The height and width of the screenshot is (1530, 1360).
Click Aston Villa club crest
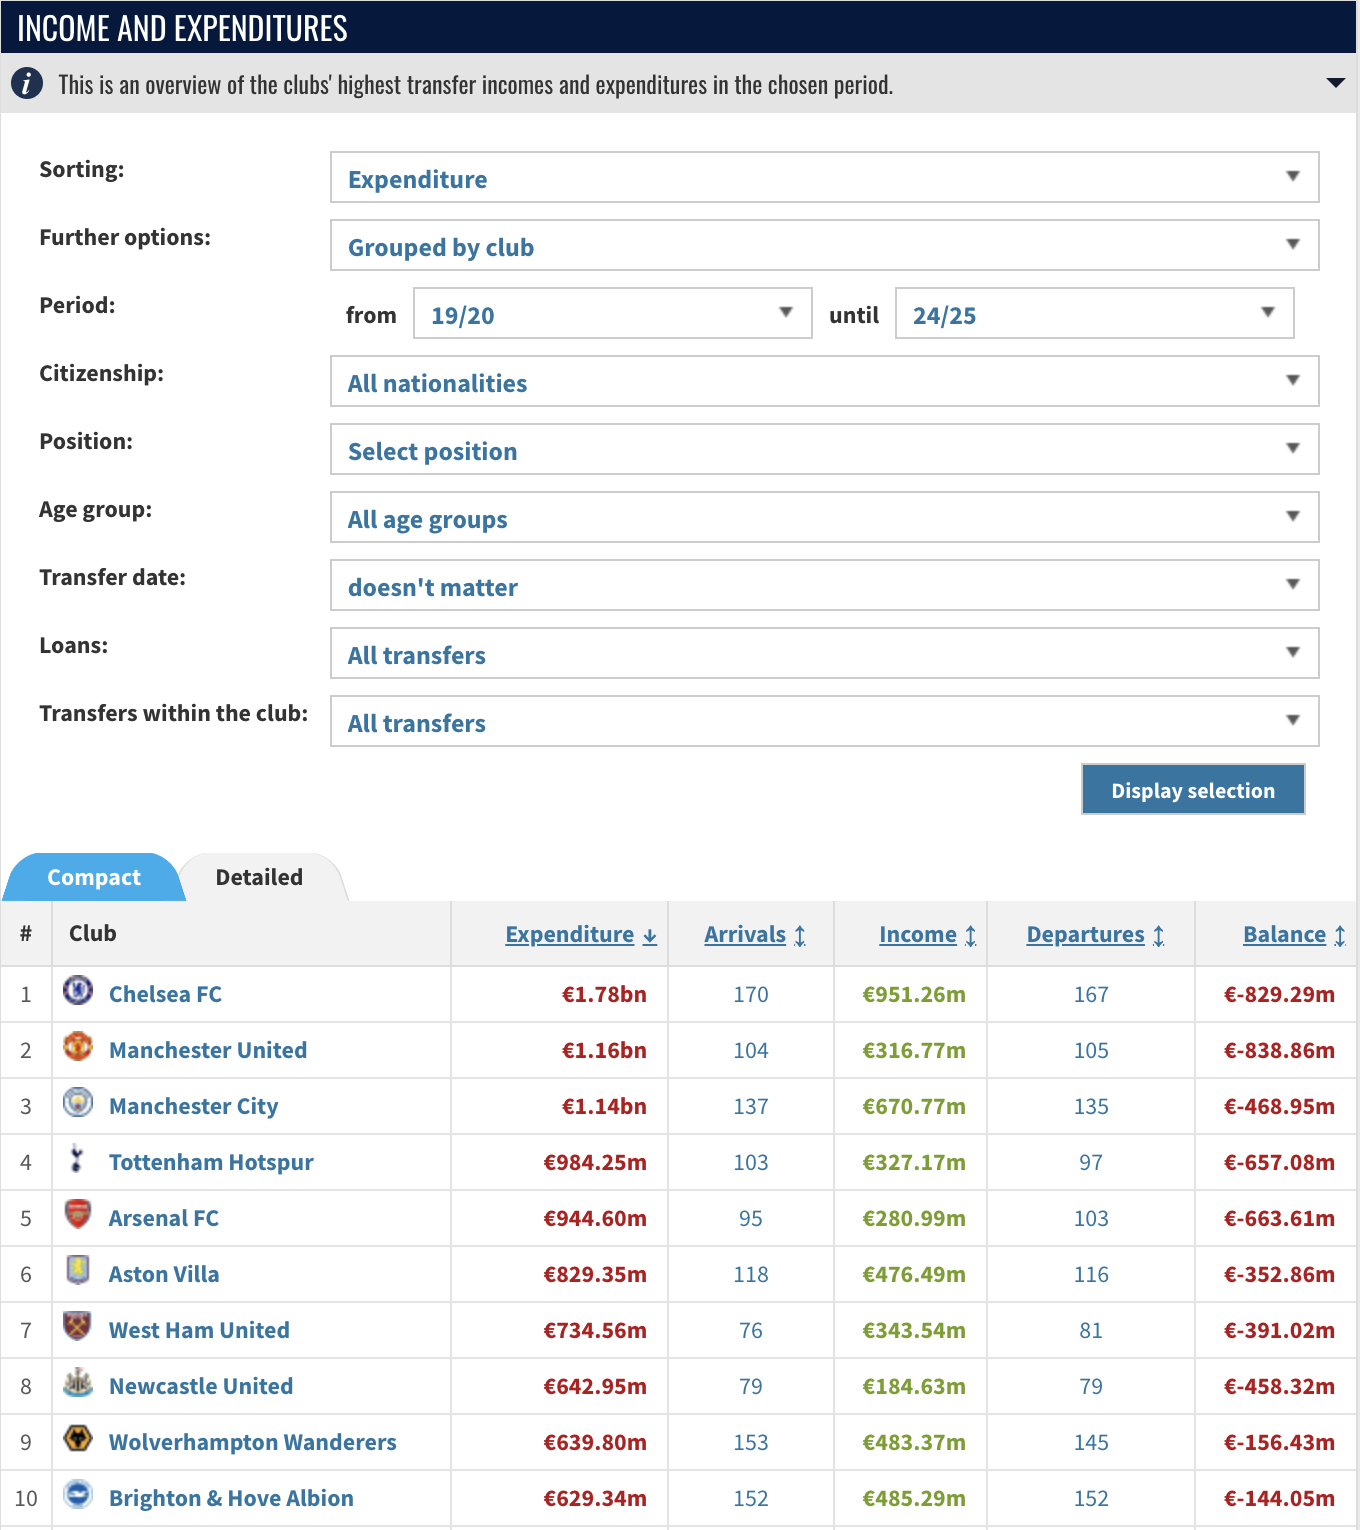coord(78,1271)
